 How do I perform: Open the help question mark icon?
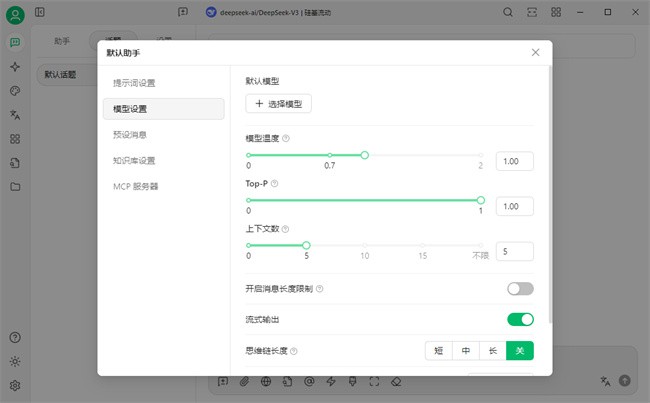(15, 337)
